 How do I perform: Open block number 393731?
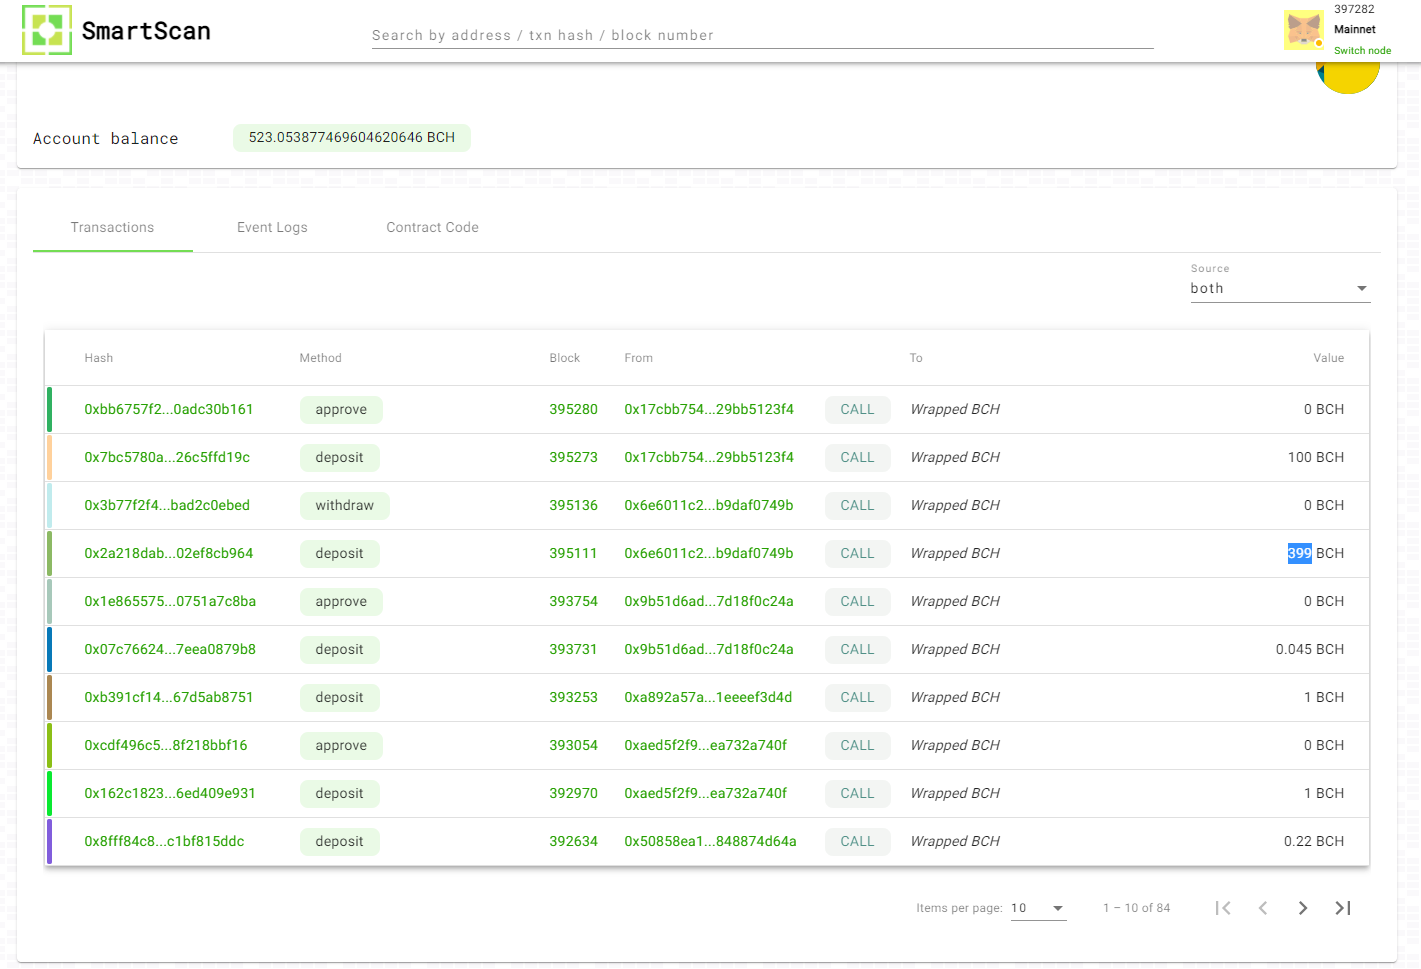coord(573,650)
